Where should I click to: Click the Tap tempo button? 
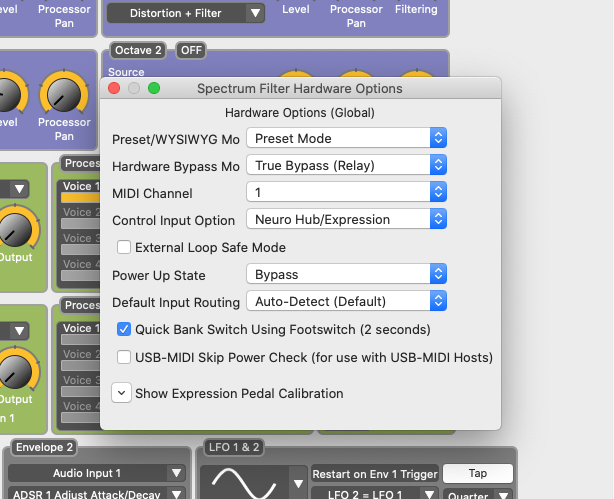pos(478,473)
